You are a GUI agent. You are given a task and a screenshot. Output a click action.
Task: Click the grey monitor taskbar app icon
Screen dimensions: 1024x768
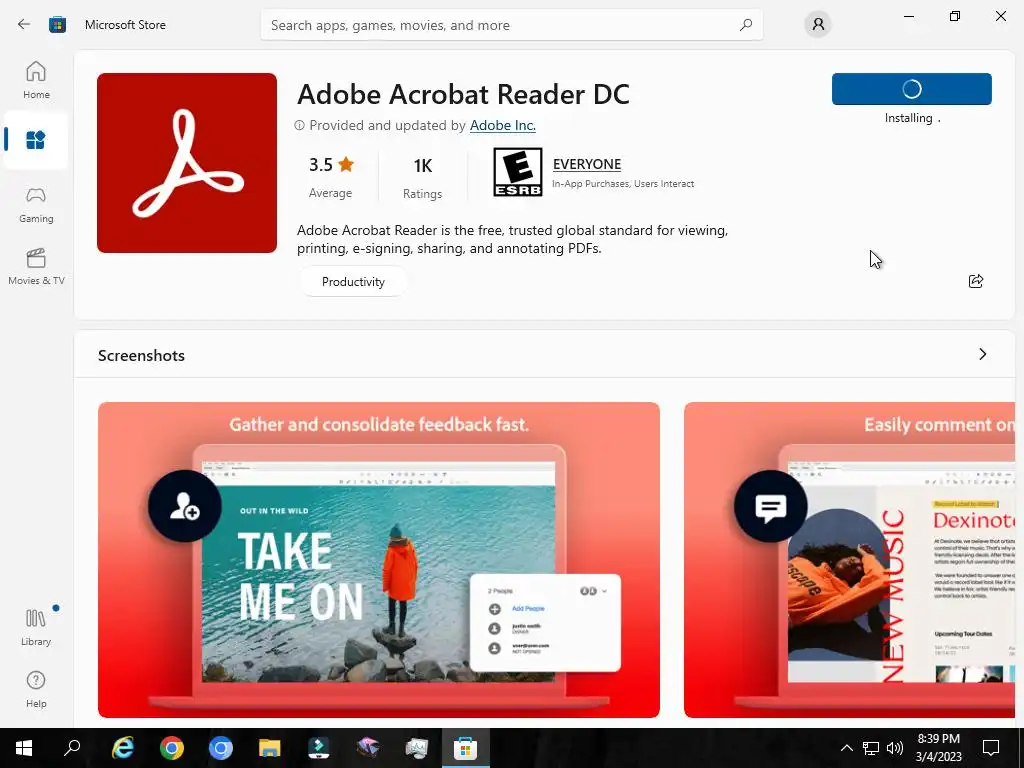(x=417, y=748)
